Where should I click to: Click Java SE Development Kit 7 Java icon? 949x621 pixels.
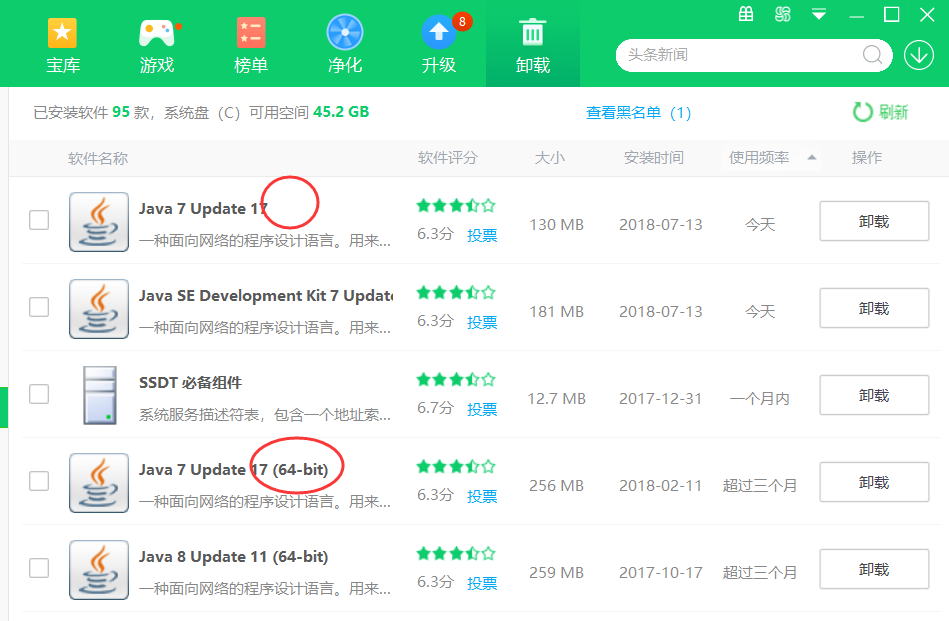[x=99, y=309]
